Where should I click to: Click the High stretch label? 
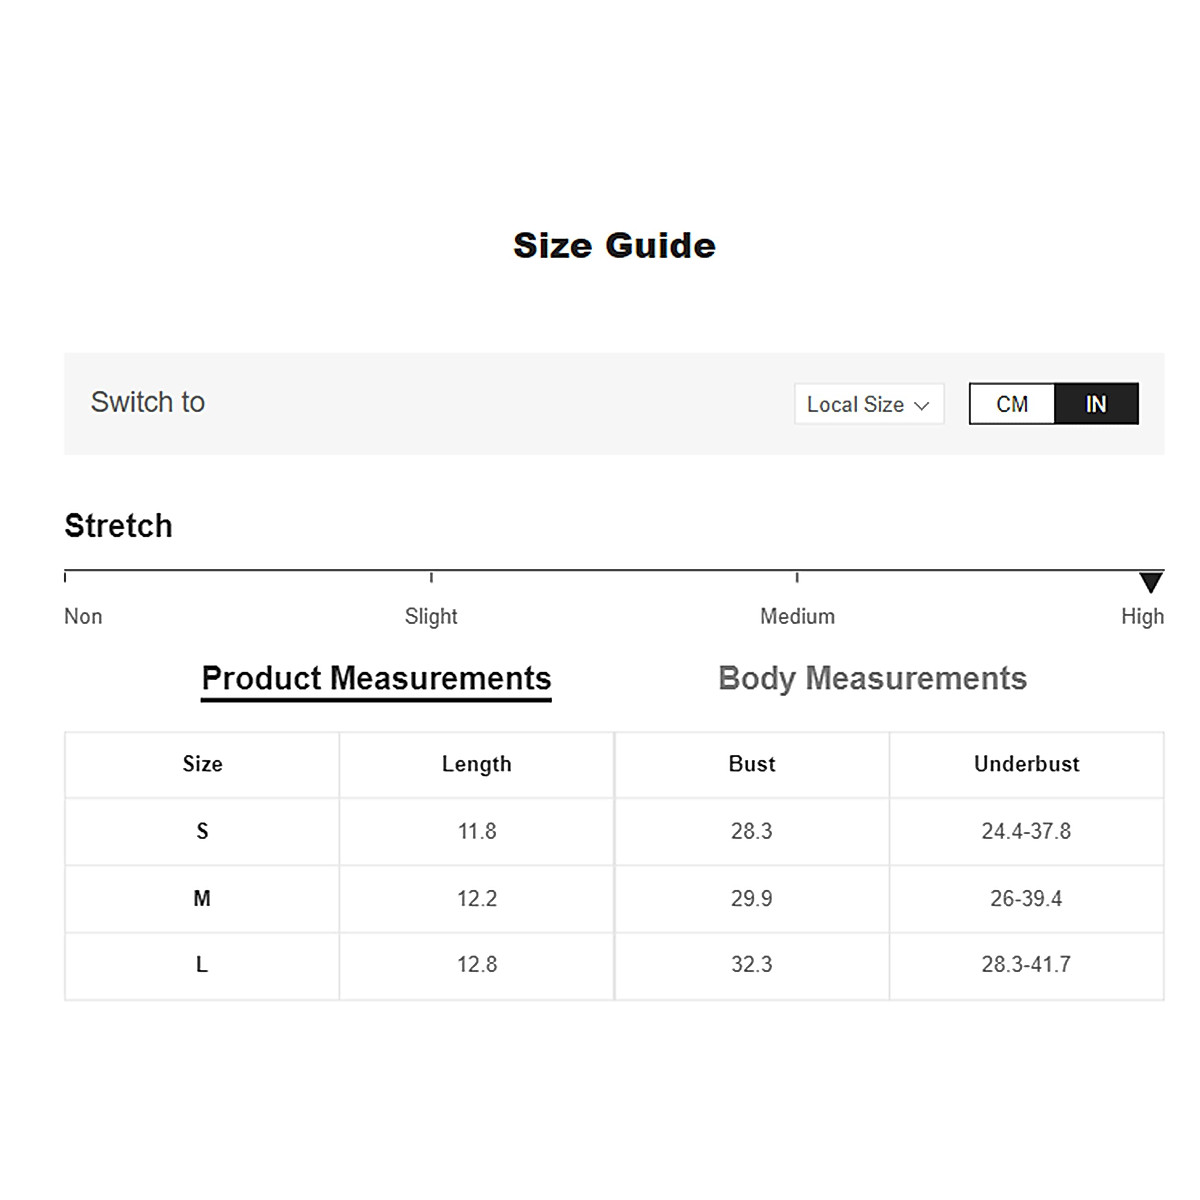[1142, 616]
